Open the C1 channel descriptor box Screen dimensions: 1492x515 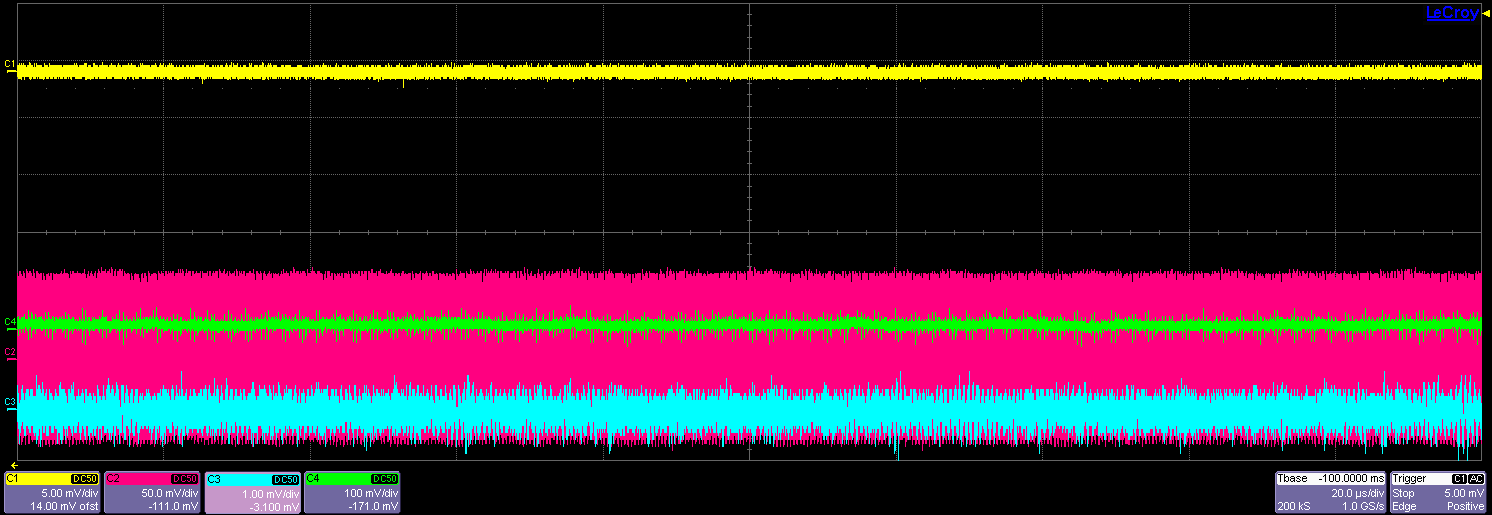[x=51, y=493]
